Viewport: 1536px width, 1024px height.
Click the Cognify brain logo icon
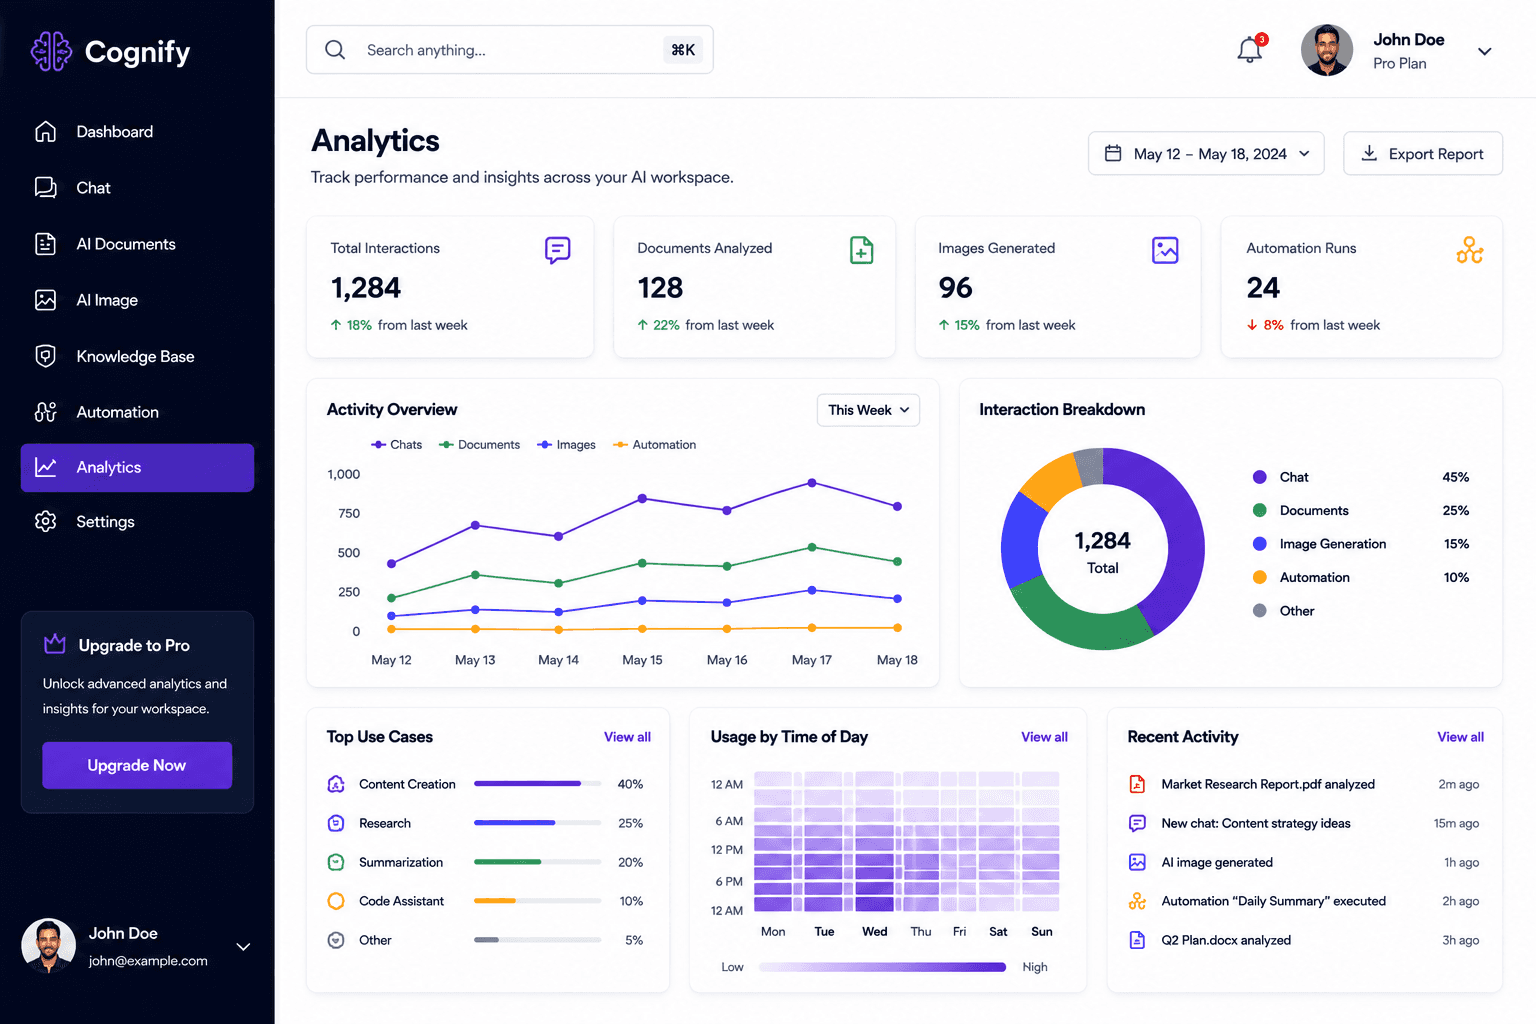51,51
